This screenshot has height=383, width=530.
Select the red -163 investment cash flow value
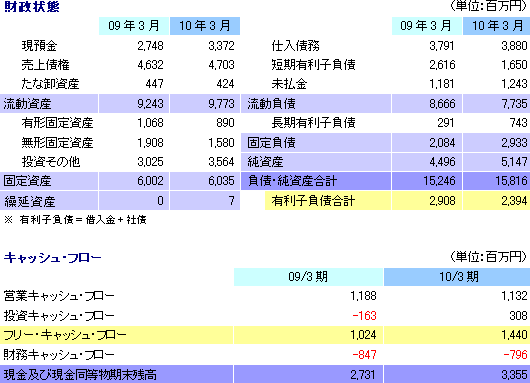(364, 316)
